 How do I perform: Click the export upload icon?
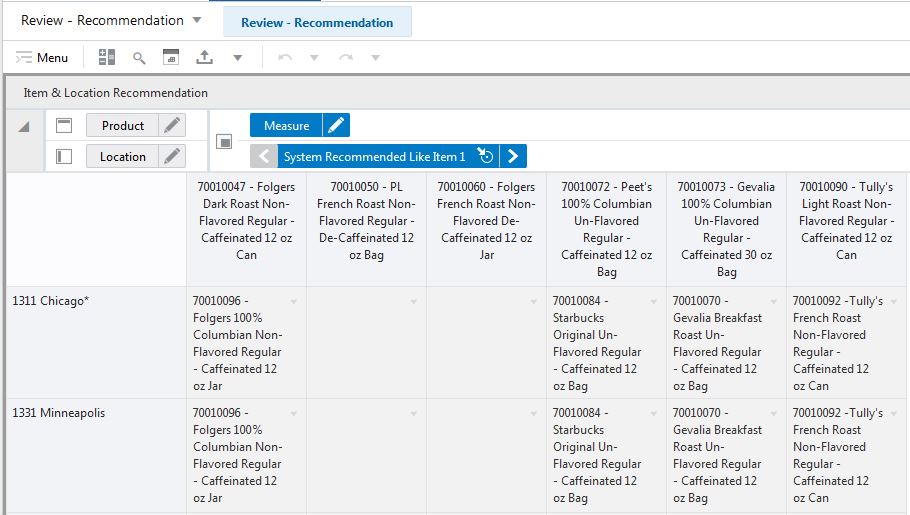(204, 57)
